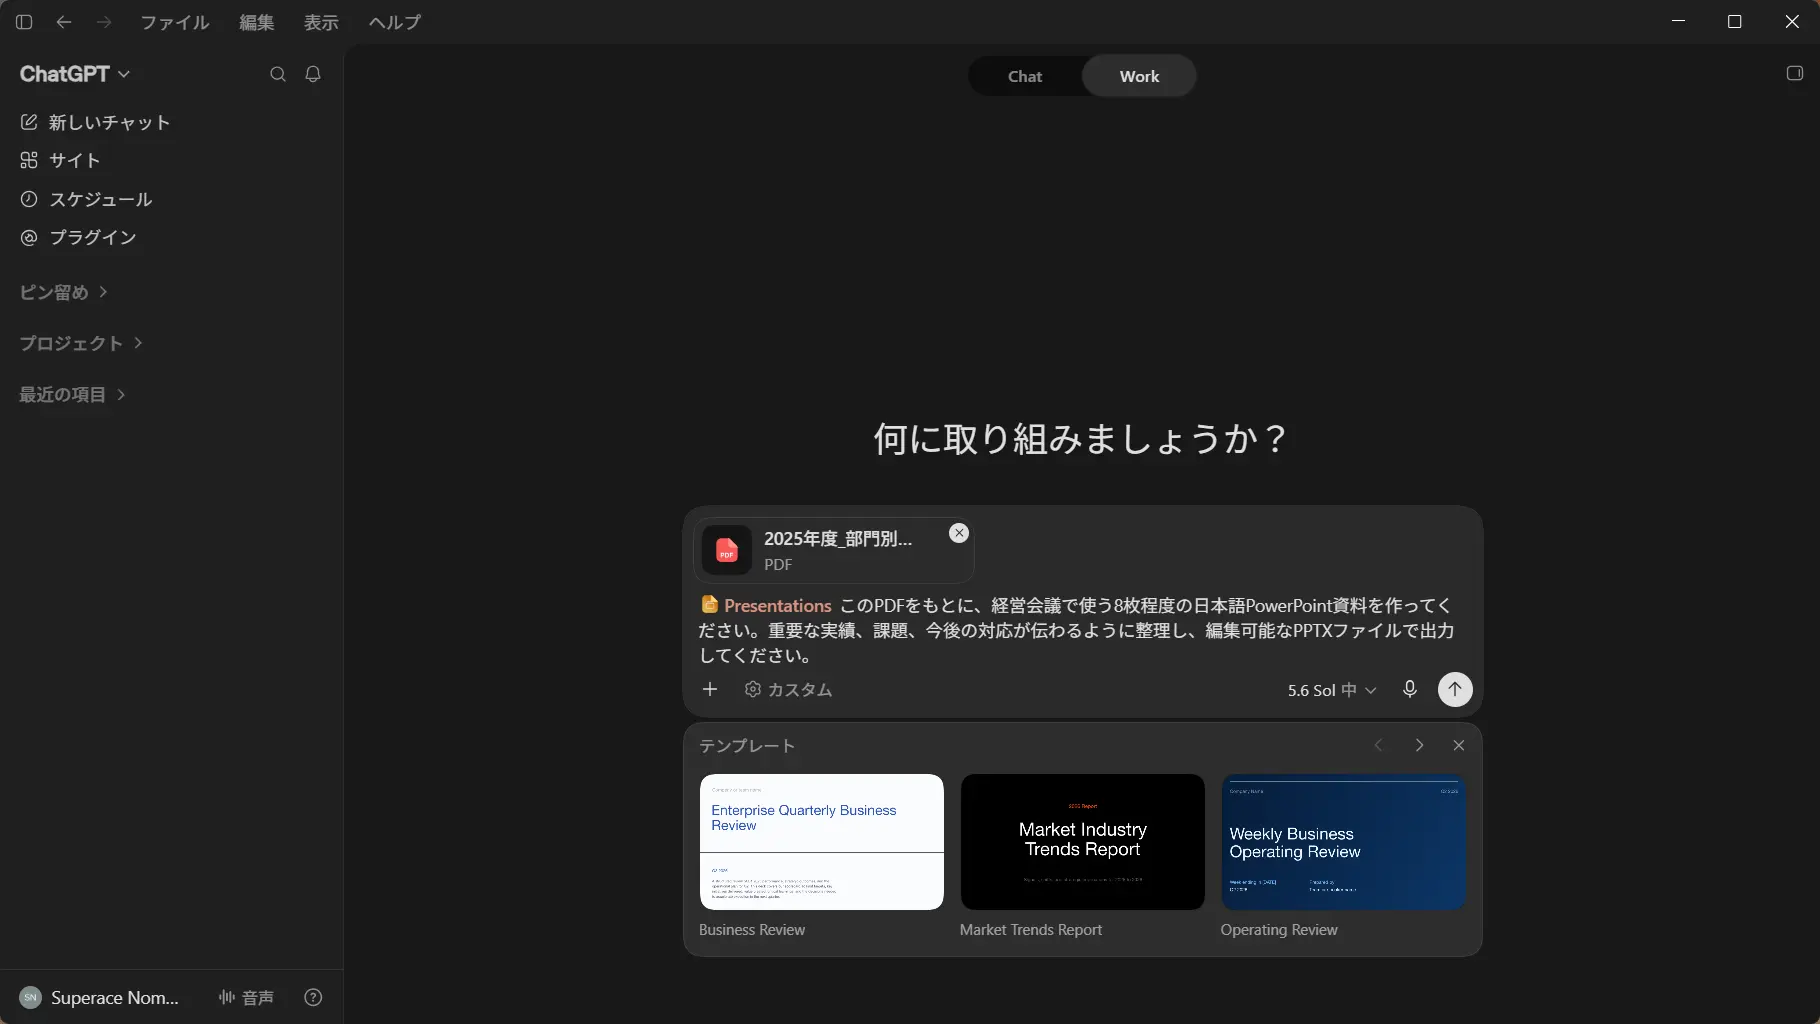Open the ファイル menu
Viewport: 1820px width, 1024px height.
(x=175, y=22)
